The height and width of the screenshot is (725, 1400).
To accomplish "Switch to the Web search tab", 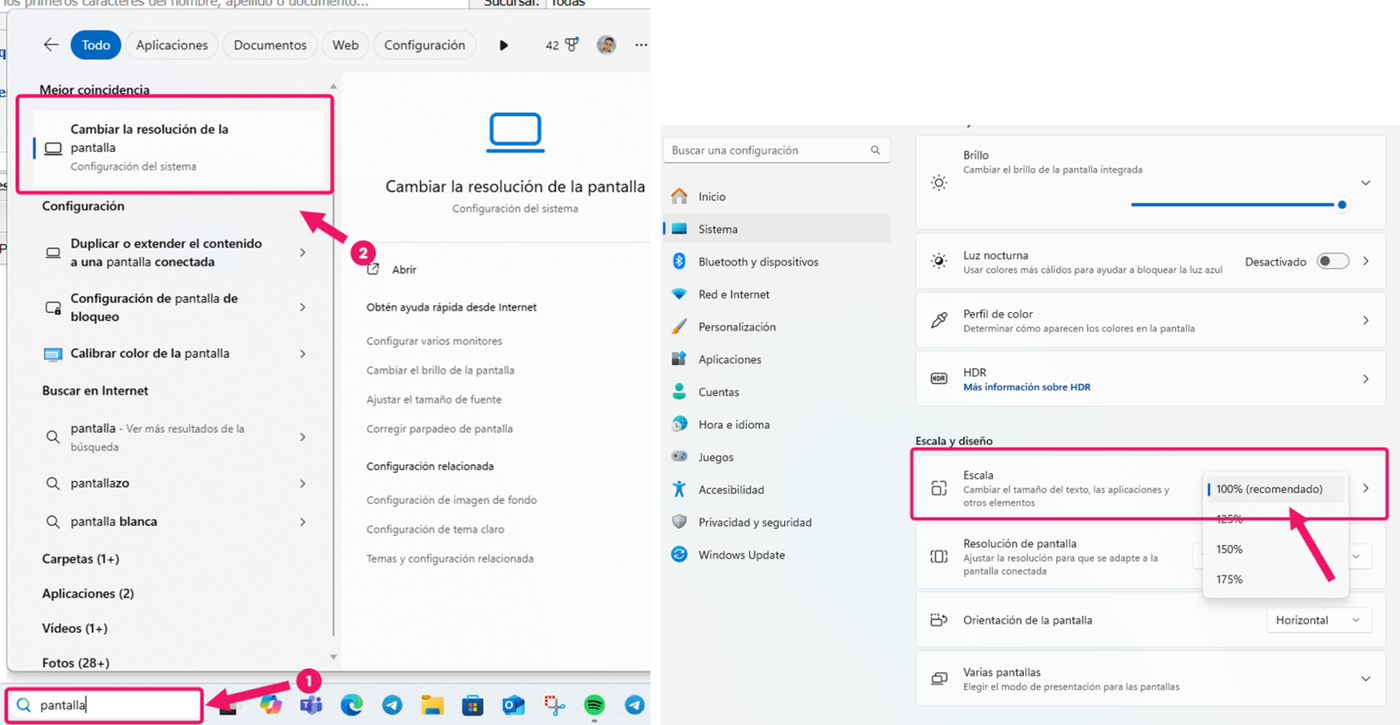I will coord(345,45).
